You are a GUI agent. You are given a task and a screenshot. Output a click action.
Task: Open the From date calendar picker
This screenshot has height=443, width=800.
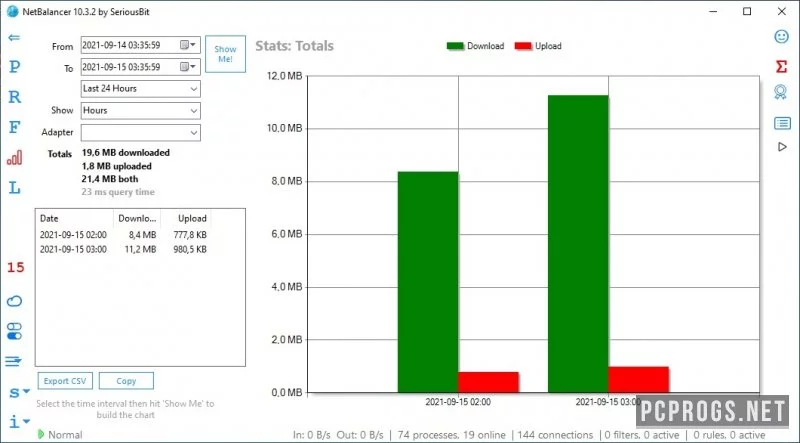tap(188, 45)
